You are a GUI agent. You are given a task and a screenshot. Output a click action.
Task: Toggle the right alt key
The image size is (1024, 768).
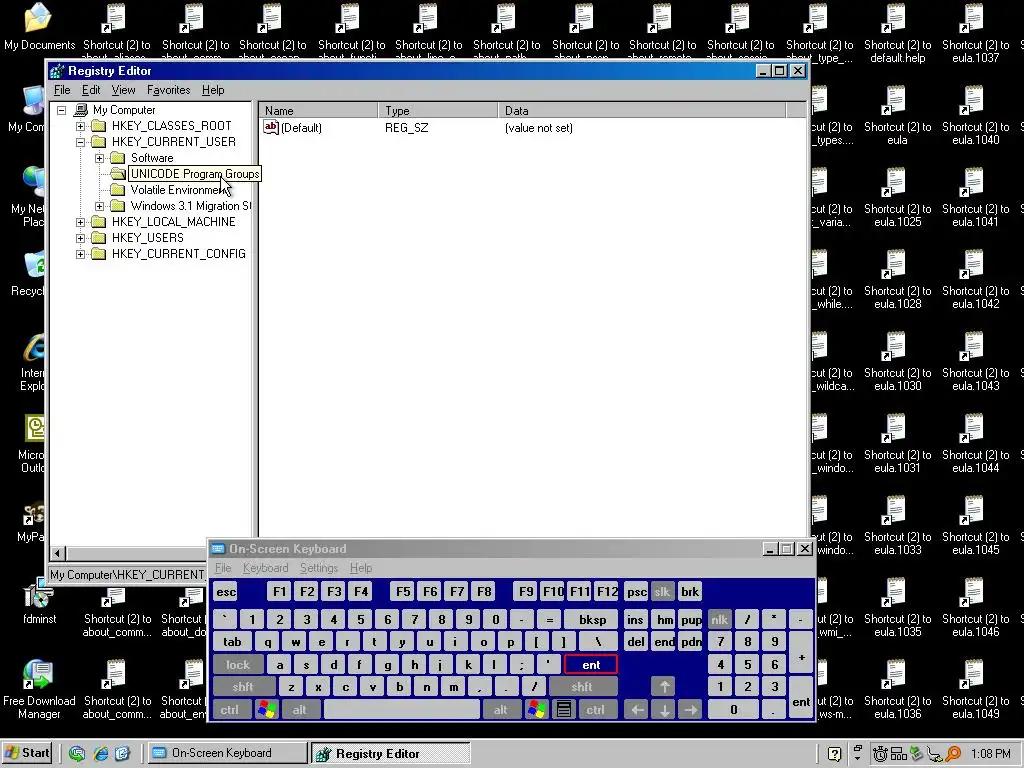pyautogui.click(x=500, y=710)
